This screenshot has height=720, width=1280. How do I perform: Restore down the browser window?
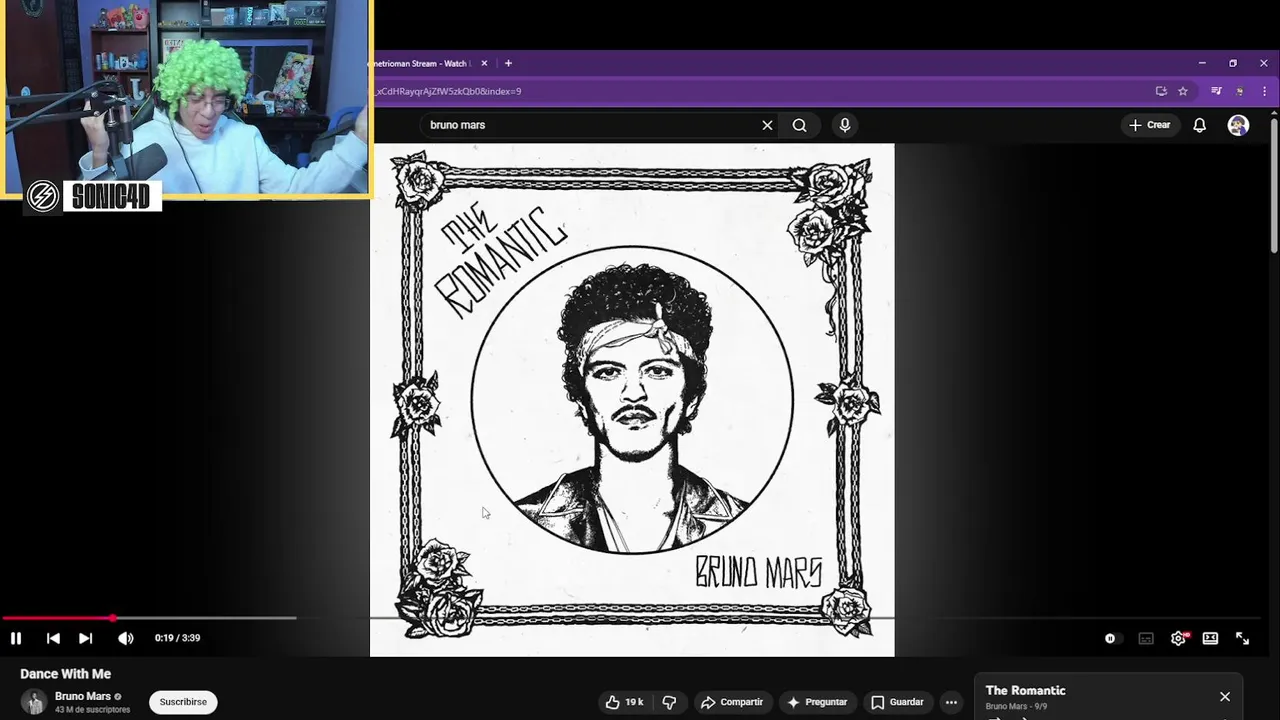tap(1233, 63)
